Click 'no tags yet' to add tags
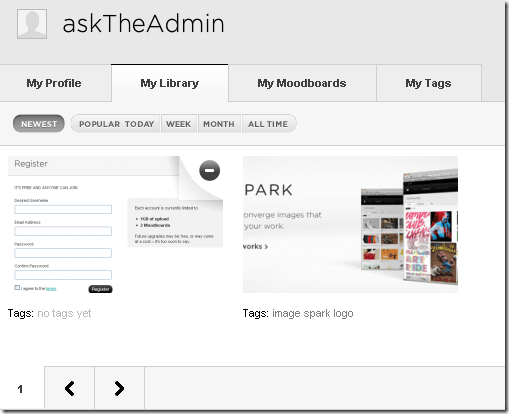 (64, 313)
